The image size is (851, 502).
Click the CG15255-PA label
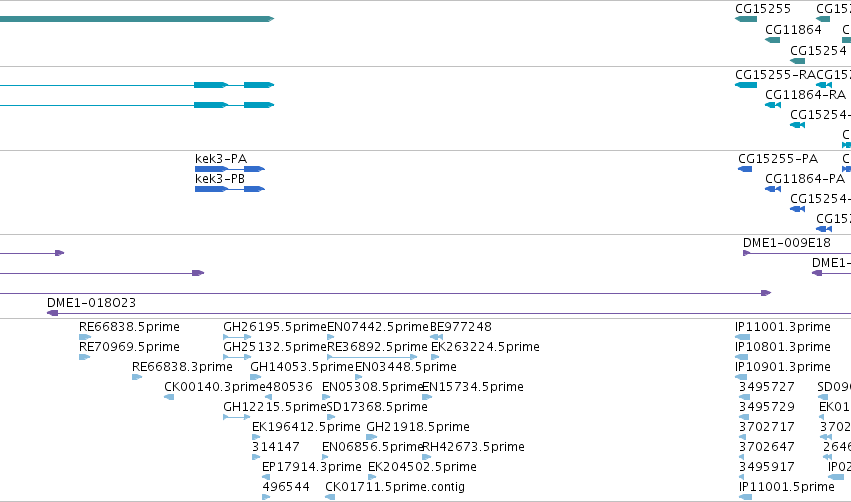pos(778,158)
